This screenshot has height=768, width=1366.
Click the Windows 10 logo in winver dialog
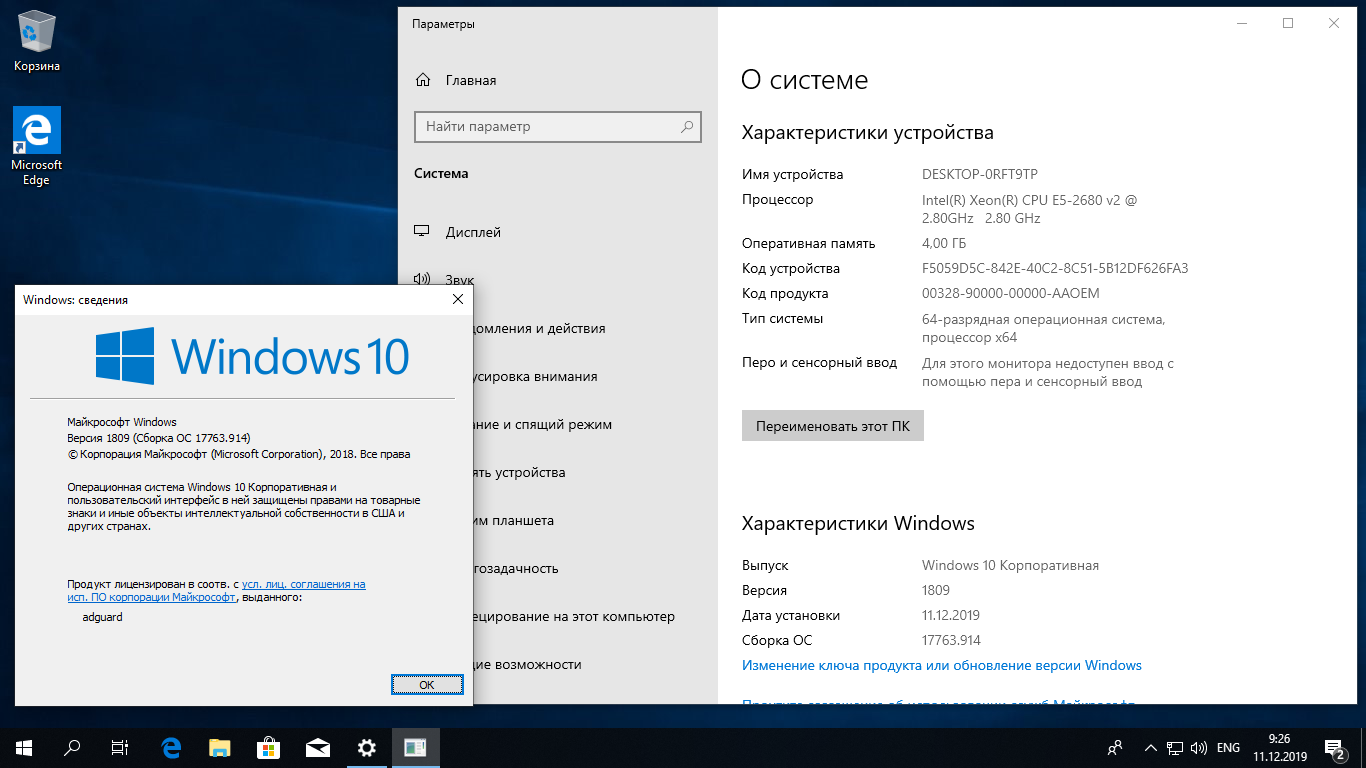[252, 356]
